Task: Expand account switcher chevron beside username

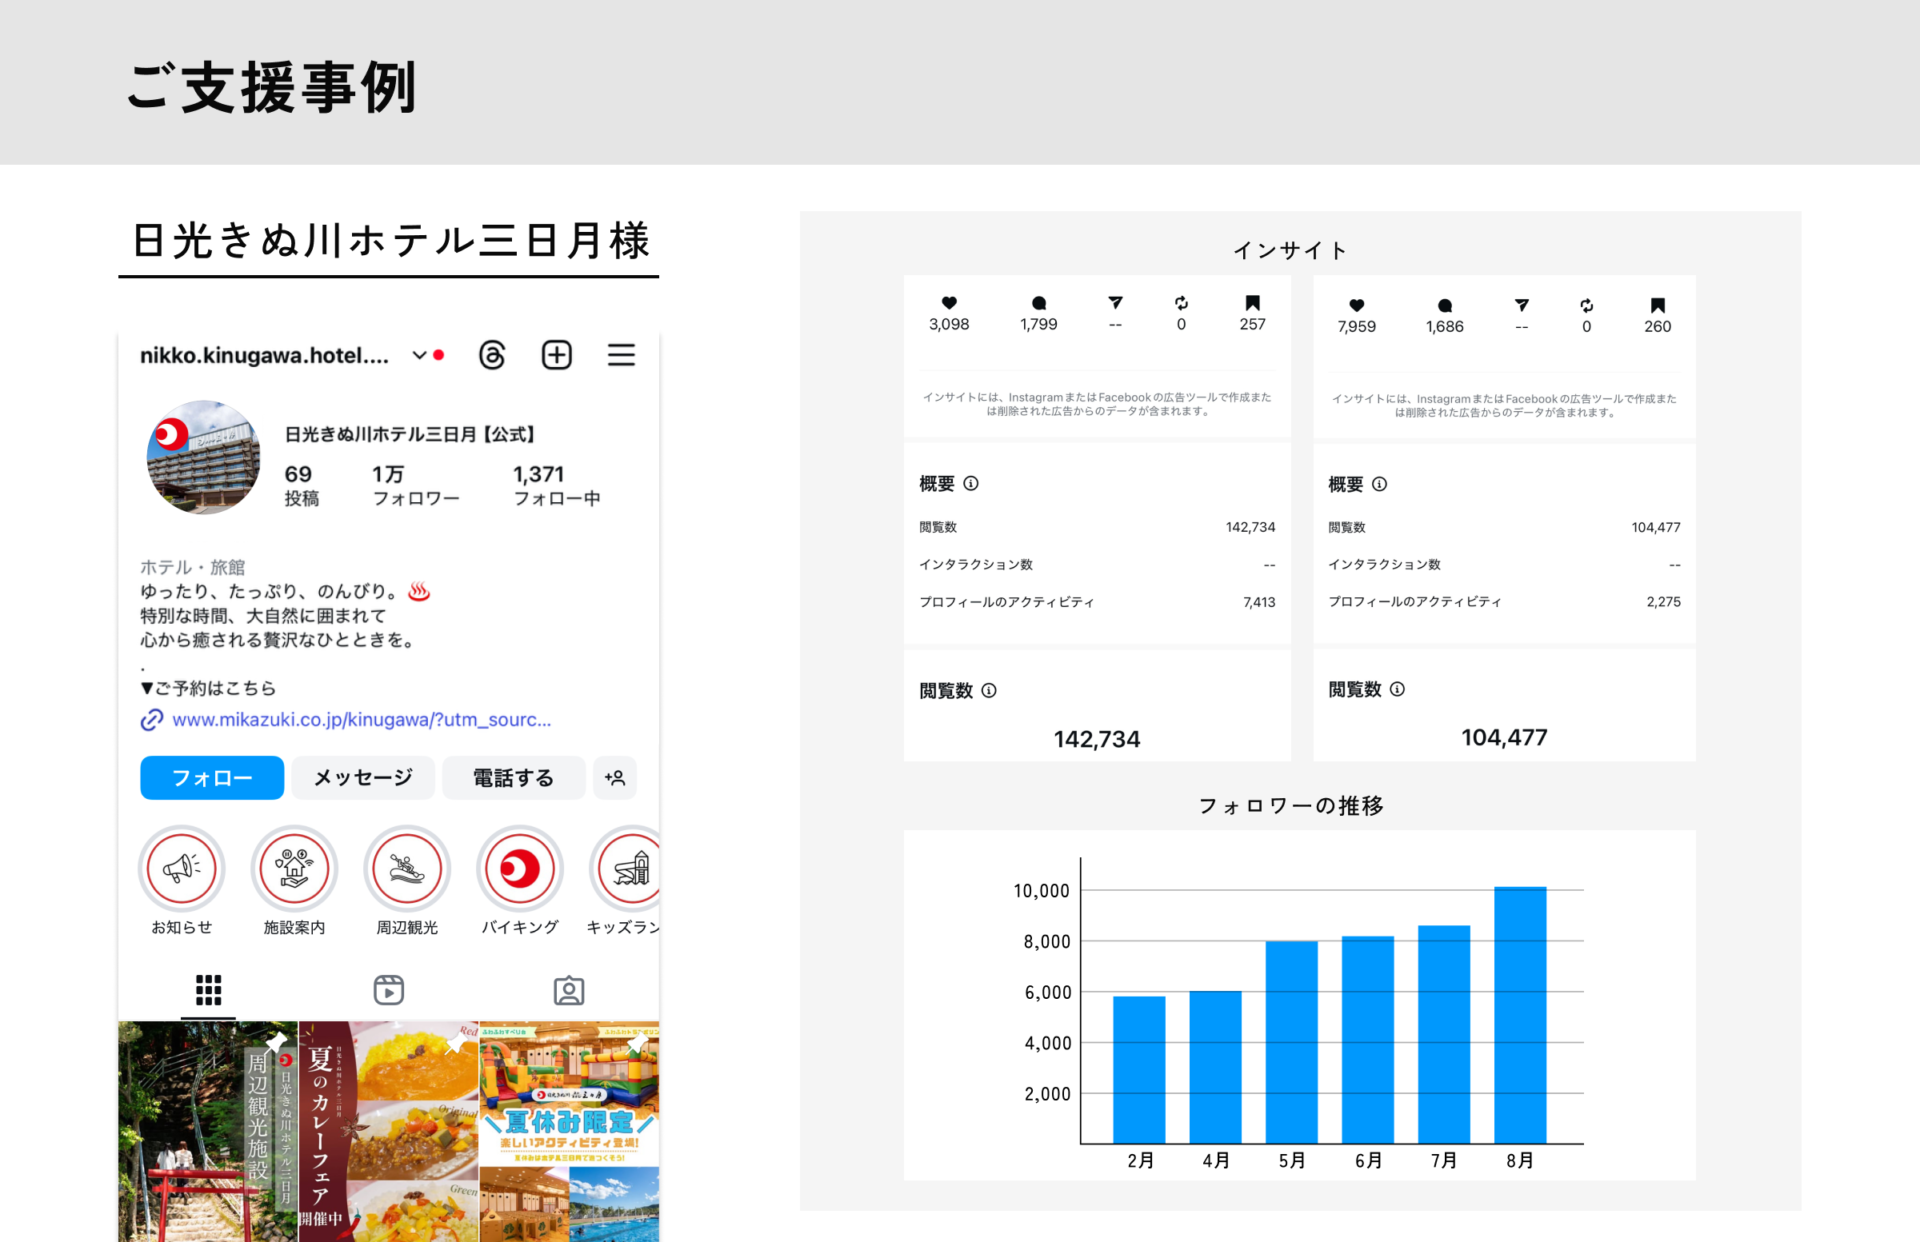Action: (420, 355)
